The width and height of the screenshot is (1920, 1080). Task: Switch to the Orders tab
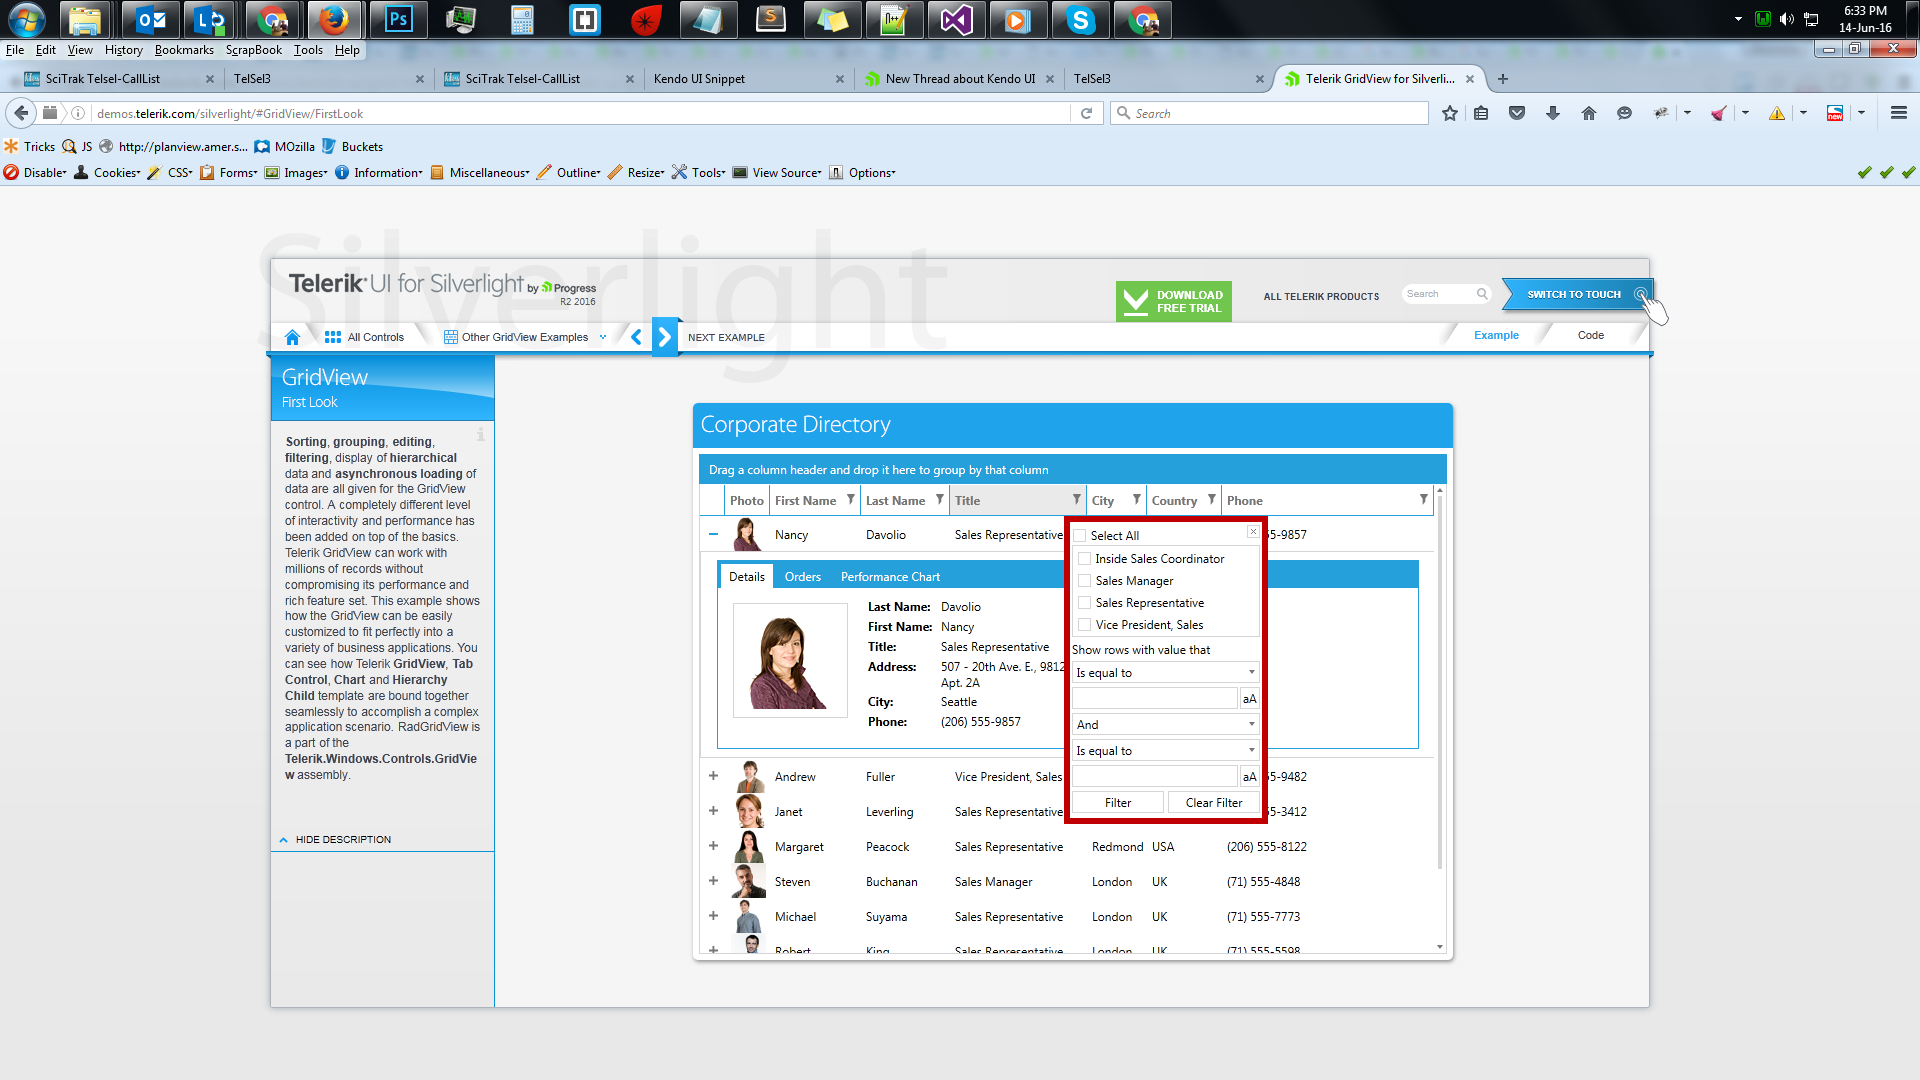click(x=802, y=577)
